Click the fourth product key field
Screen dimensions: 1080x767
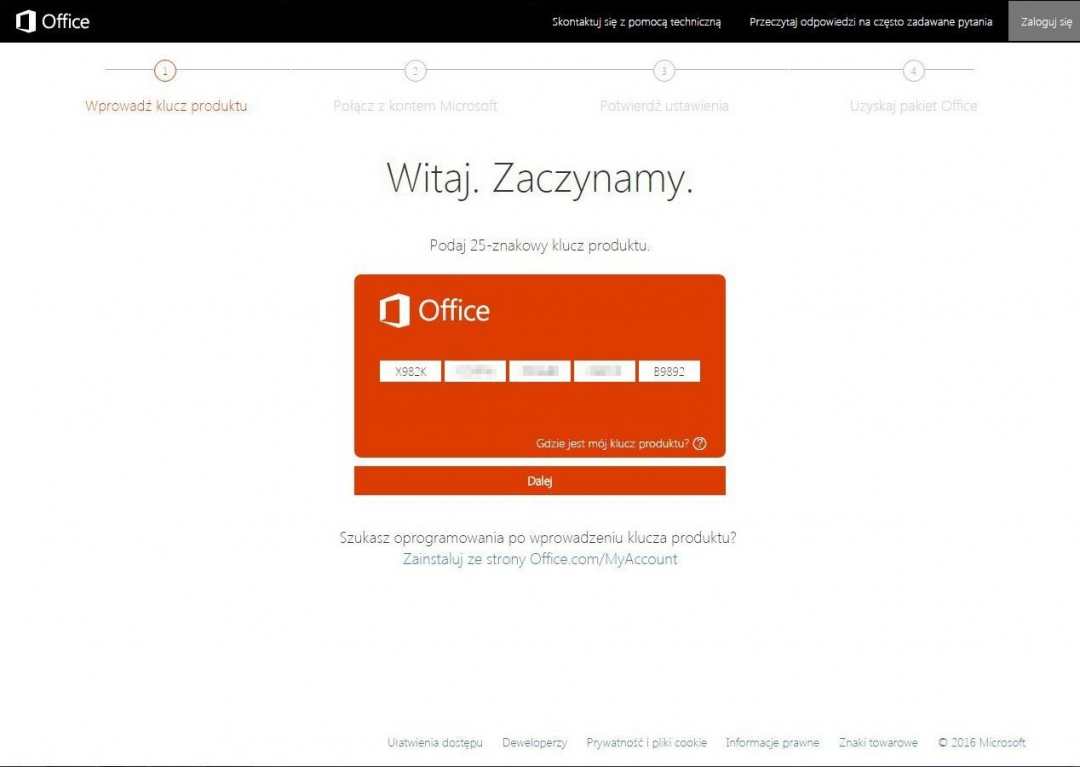604,371
